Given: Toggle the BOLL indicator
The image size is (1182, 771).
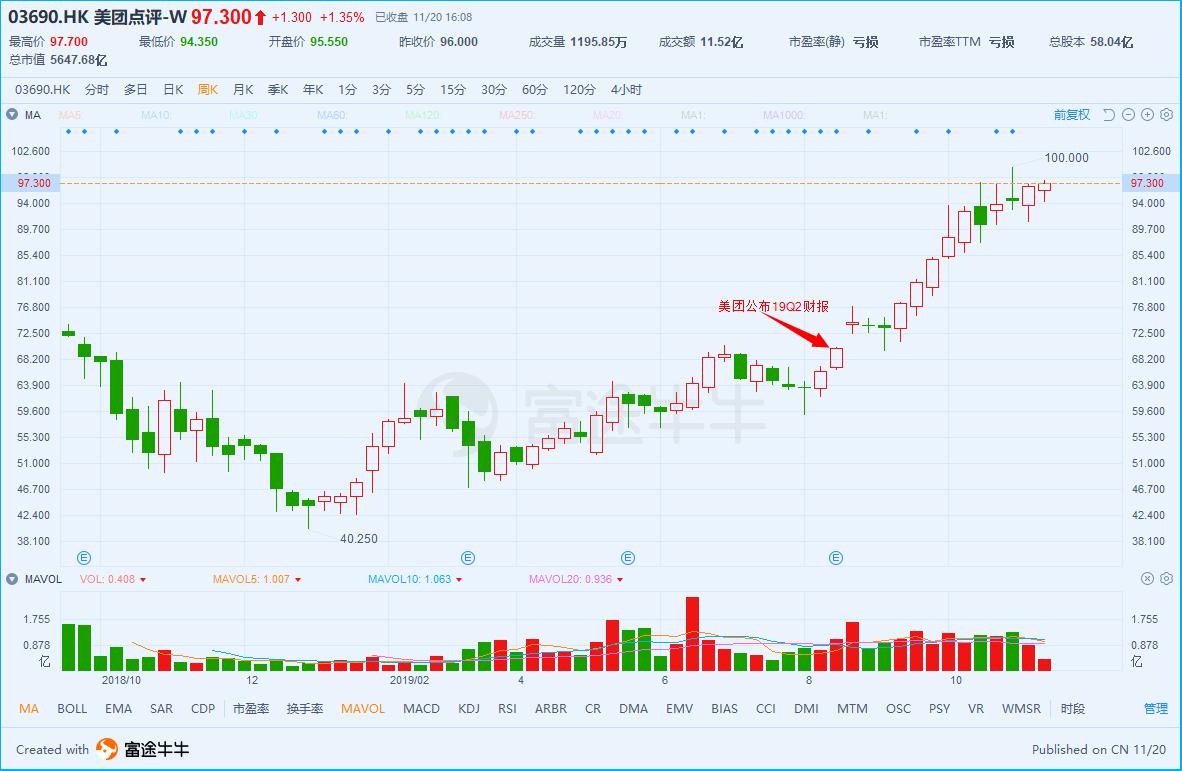Looking at the screenshot, I should (x=72, y=708).
